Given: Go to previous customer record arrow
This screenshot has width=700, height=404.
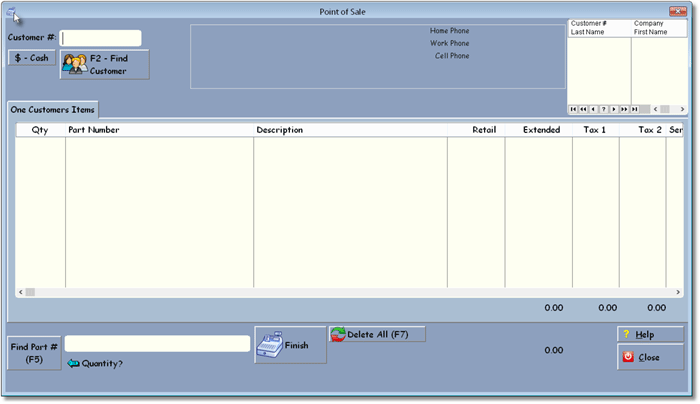Looking at the screenshot, I should coord(594,109).
